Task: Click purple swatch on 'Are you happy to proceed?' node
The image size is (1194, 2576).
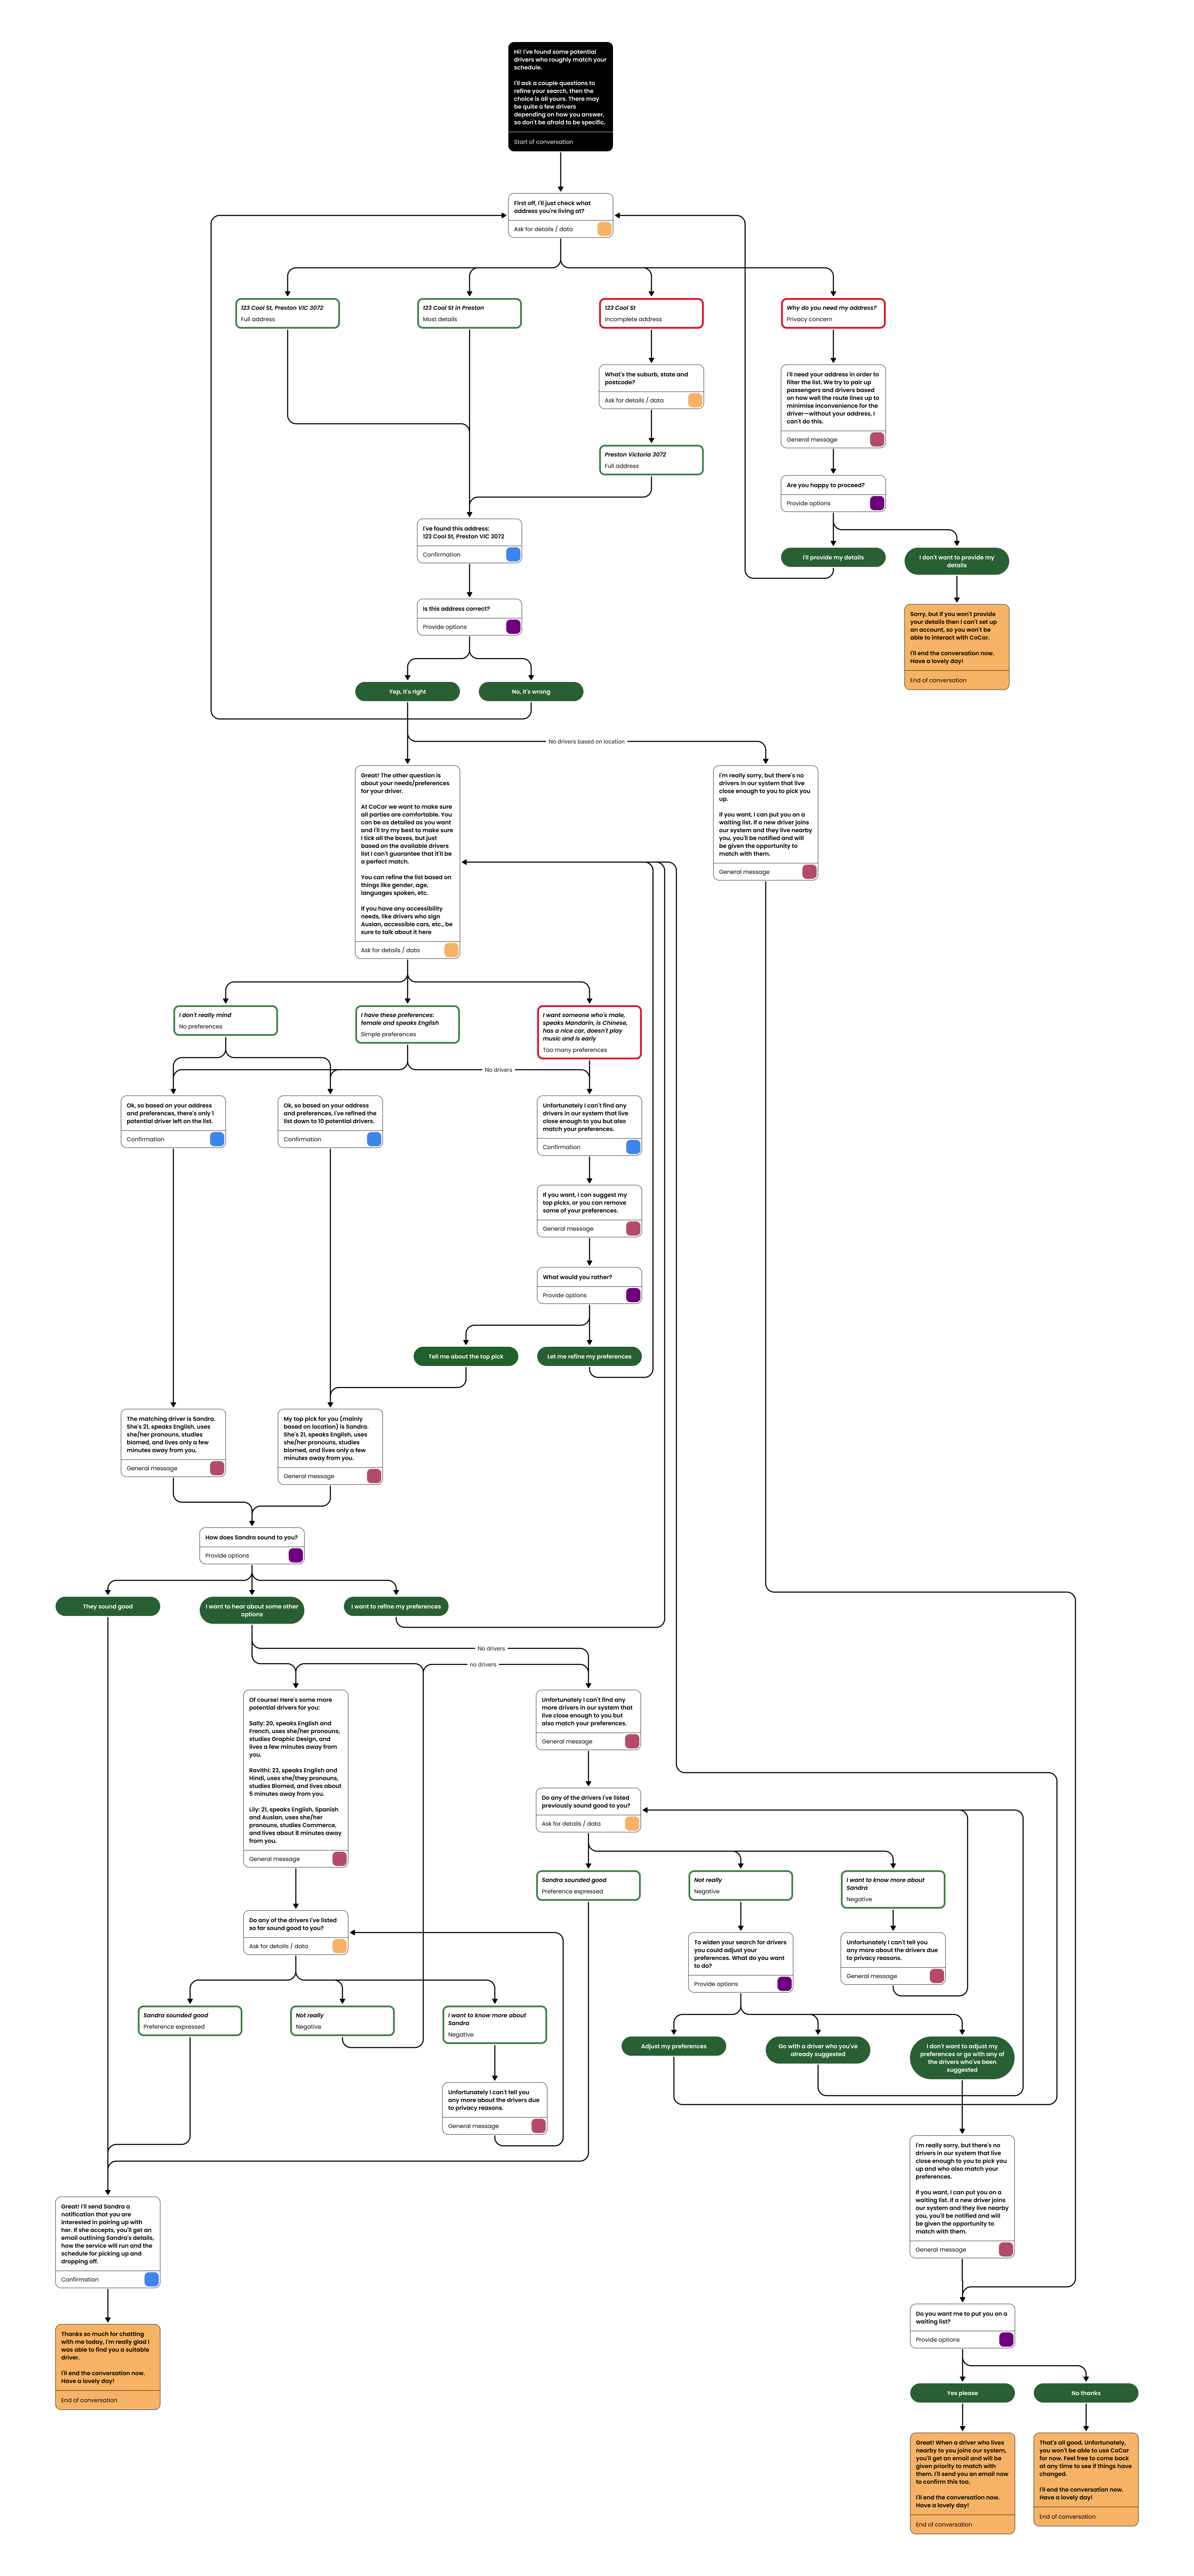Action: 877,503
